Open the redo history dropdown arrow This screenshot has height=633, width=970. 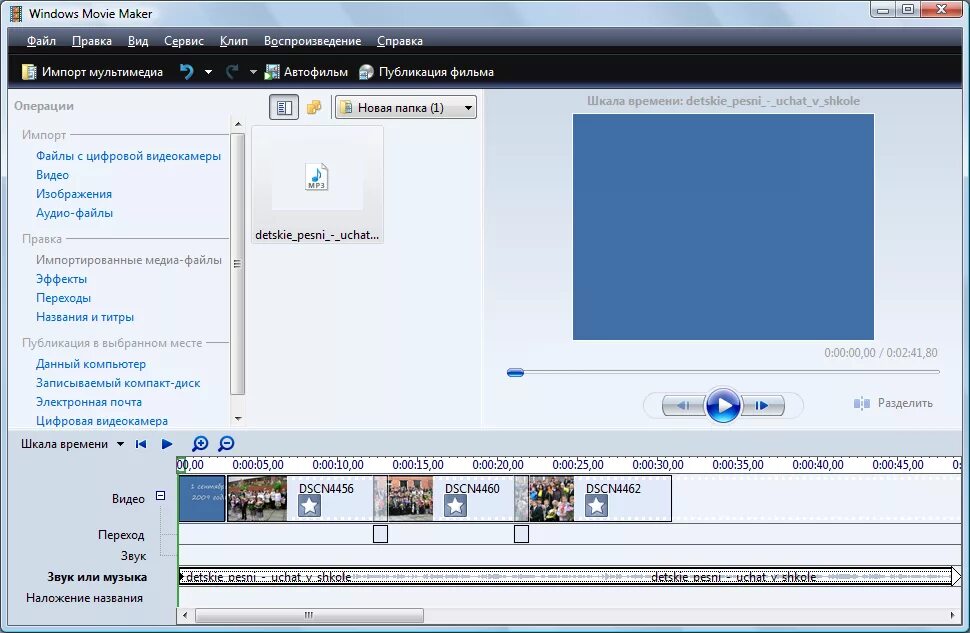pos(253,72)
